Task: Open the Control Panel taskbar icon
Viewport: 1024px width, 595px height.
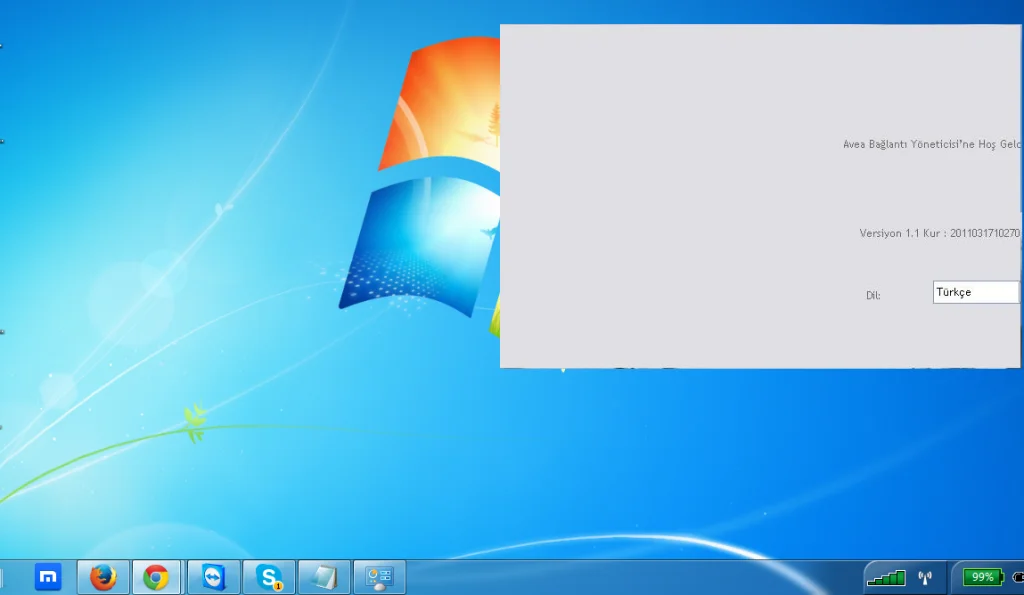Action: point(379,577)
